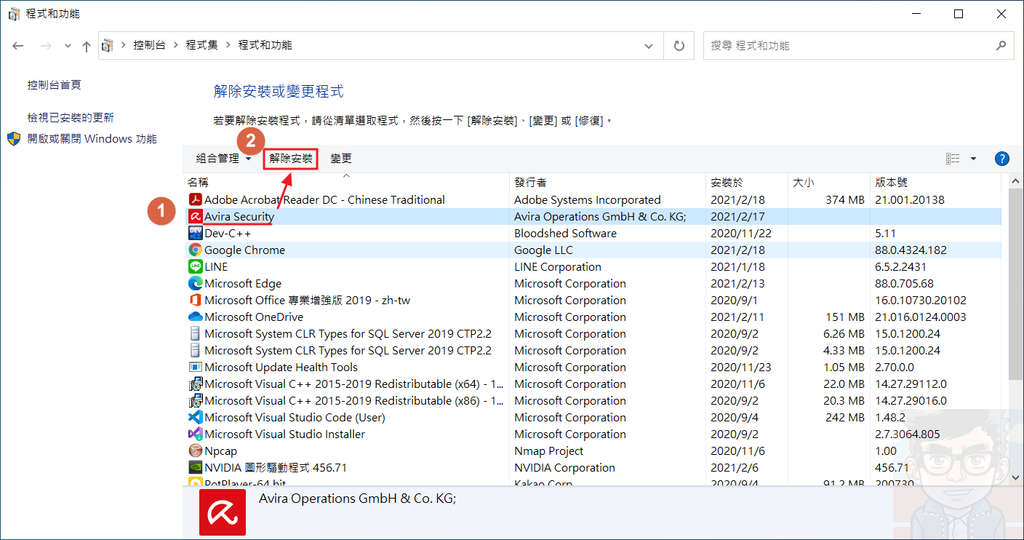Select the Avira Security row text
The width and height of the screenshot is (1024, 540).
tap(239, 217)
